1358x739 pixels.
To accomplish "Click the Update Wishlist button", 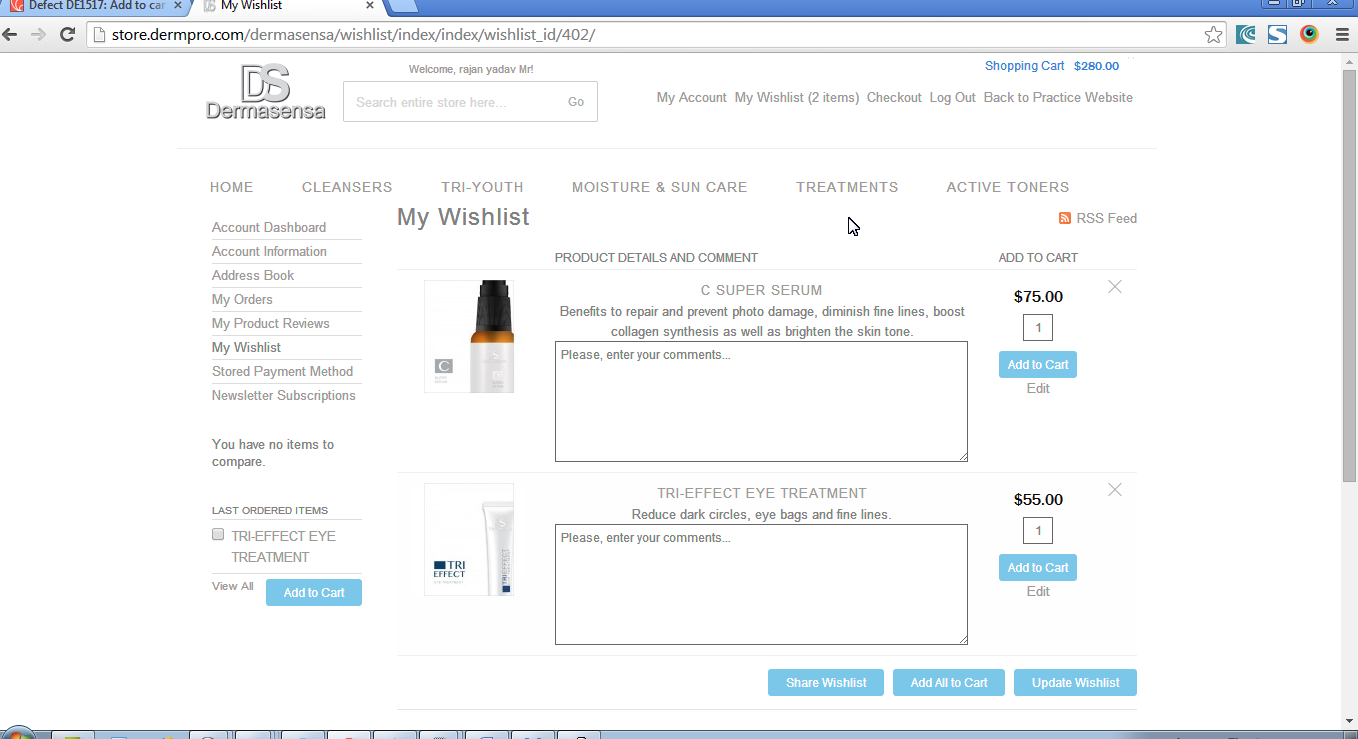I will click(x=1076, y=683).
